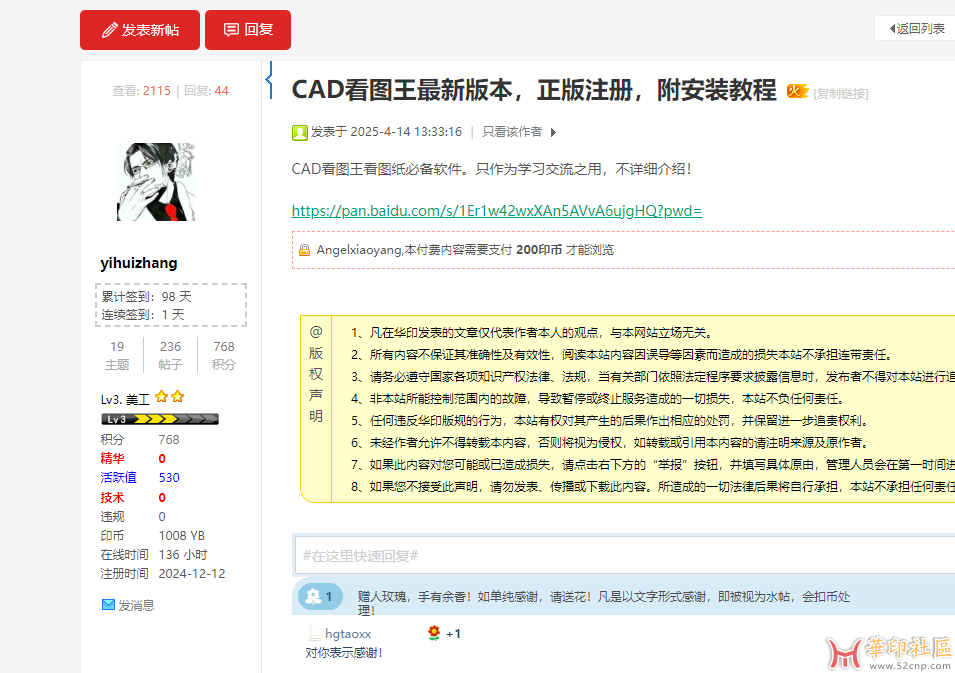This screenshot has height=673, width=955.
Task: Click the post date 2025-4-14 13:33:16
Action: coord(406,132)
